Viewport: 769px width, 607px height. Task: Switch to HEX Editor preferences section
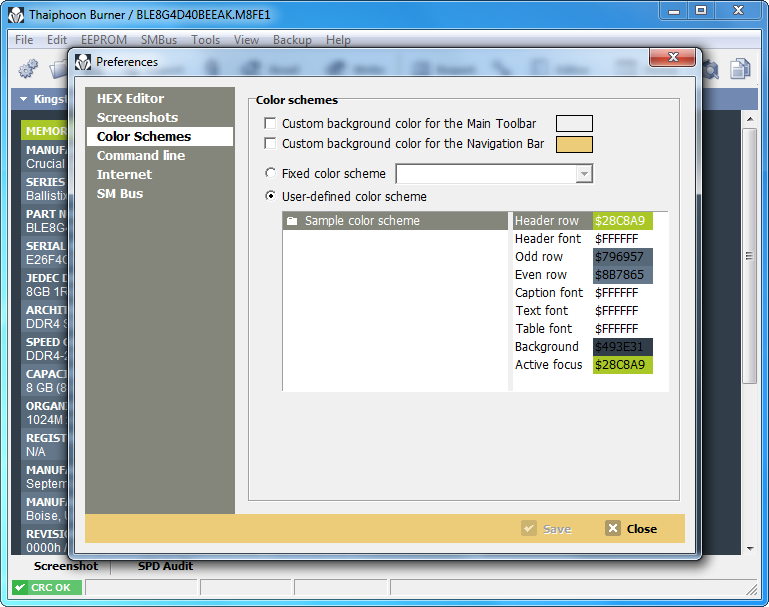[x=160, y=98]
